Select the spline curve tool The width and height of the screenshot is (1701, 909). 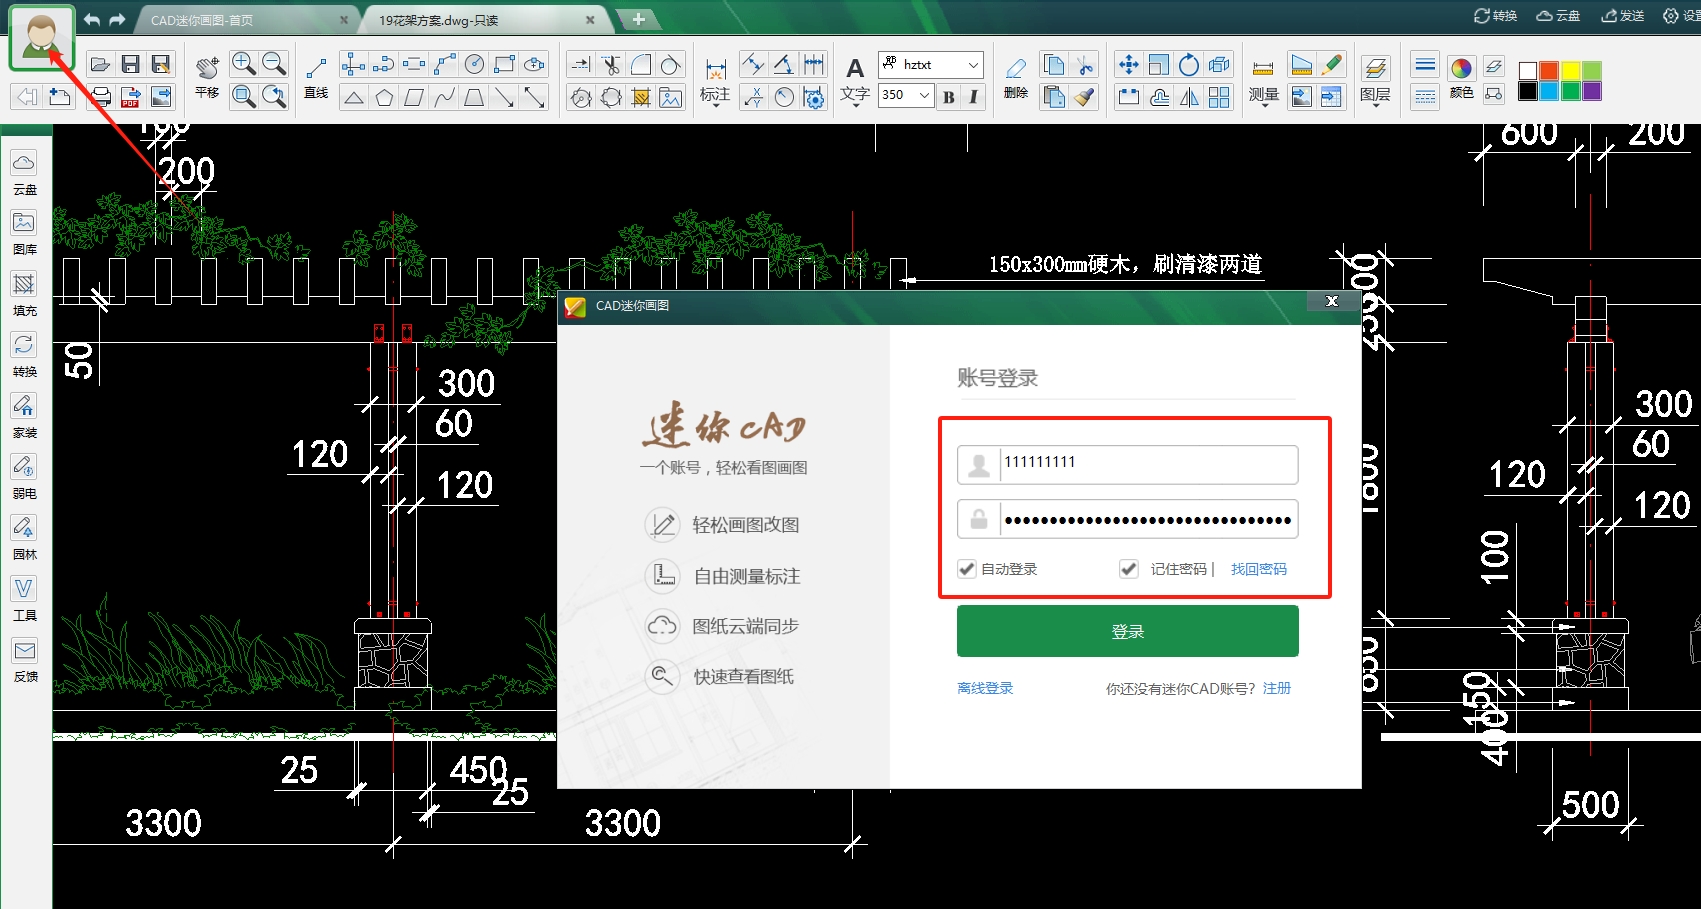(445, 97)
